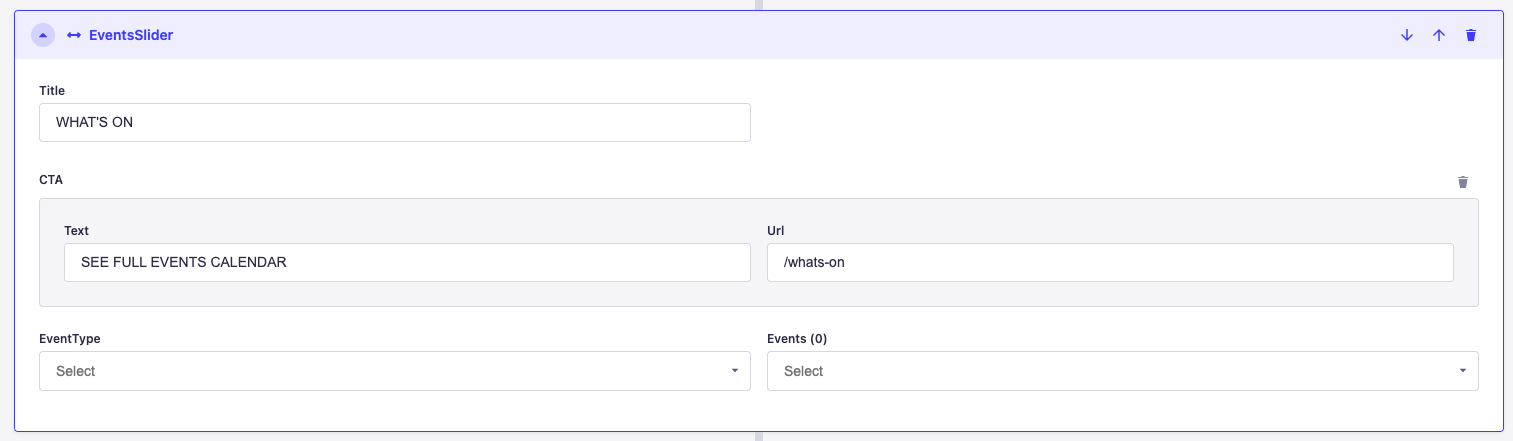Move the EventsSlider block down
This screenshot has height=441, width=1513.
(1407, 35)
